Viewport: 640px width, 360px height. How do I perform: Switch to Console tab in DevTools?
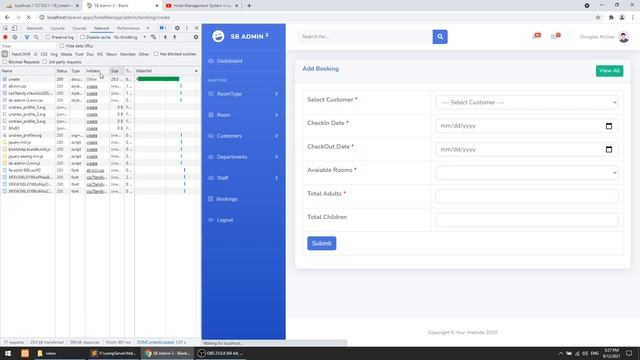tap(57, 28)
